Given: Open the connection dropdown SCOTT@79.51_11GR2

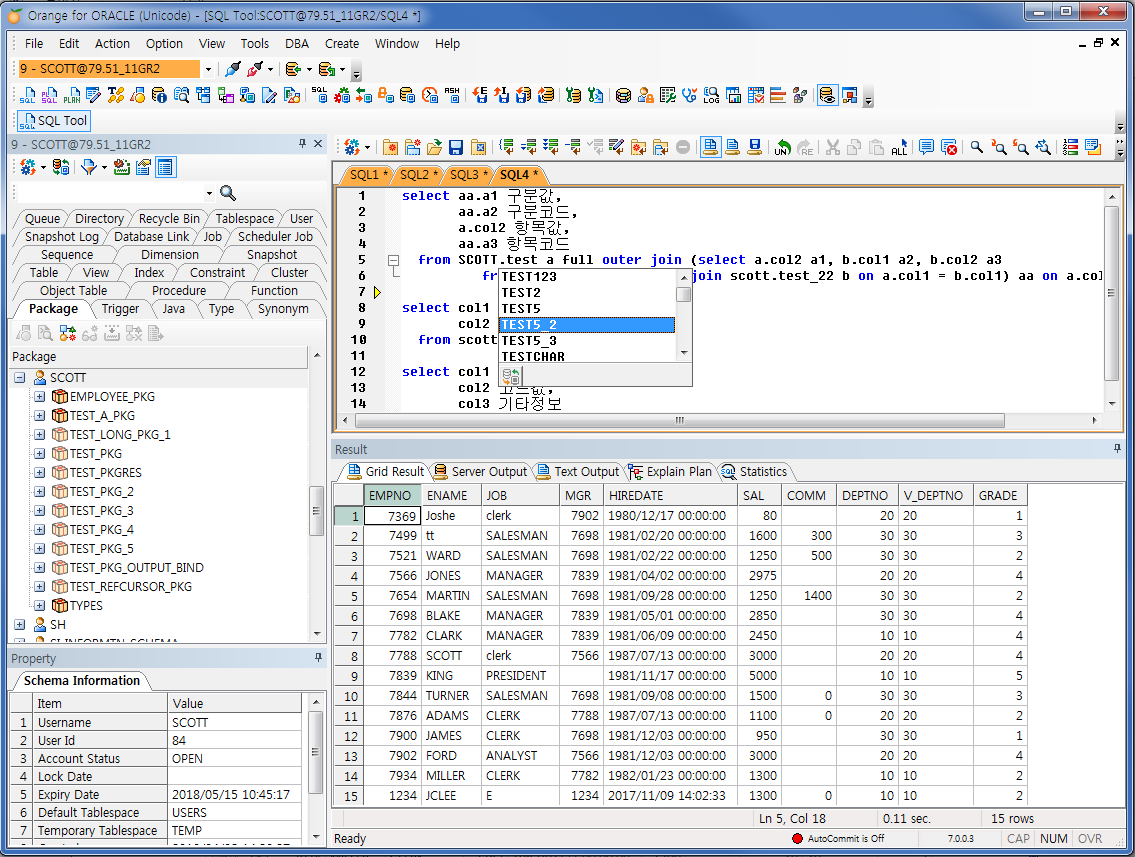Looking at the screenshot, I should point(208,69).
